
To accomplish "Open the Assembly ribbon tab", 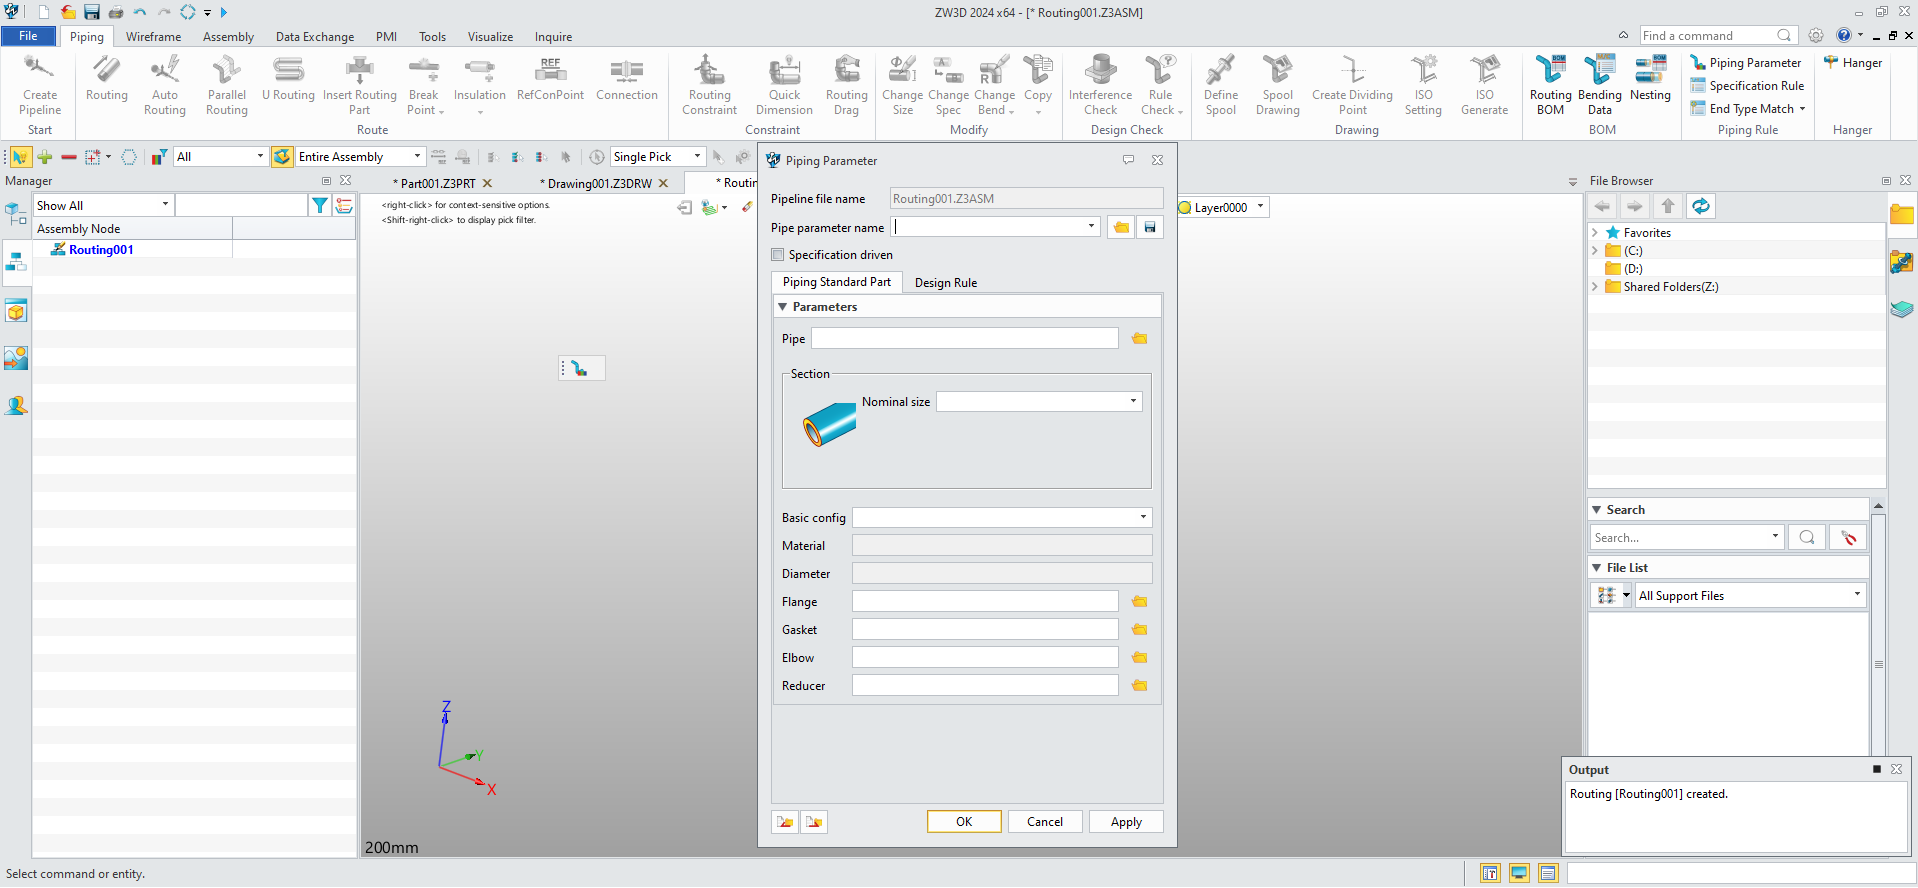I will click(228, 37).
